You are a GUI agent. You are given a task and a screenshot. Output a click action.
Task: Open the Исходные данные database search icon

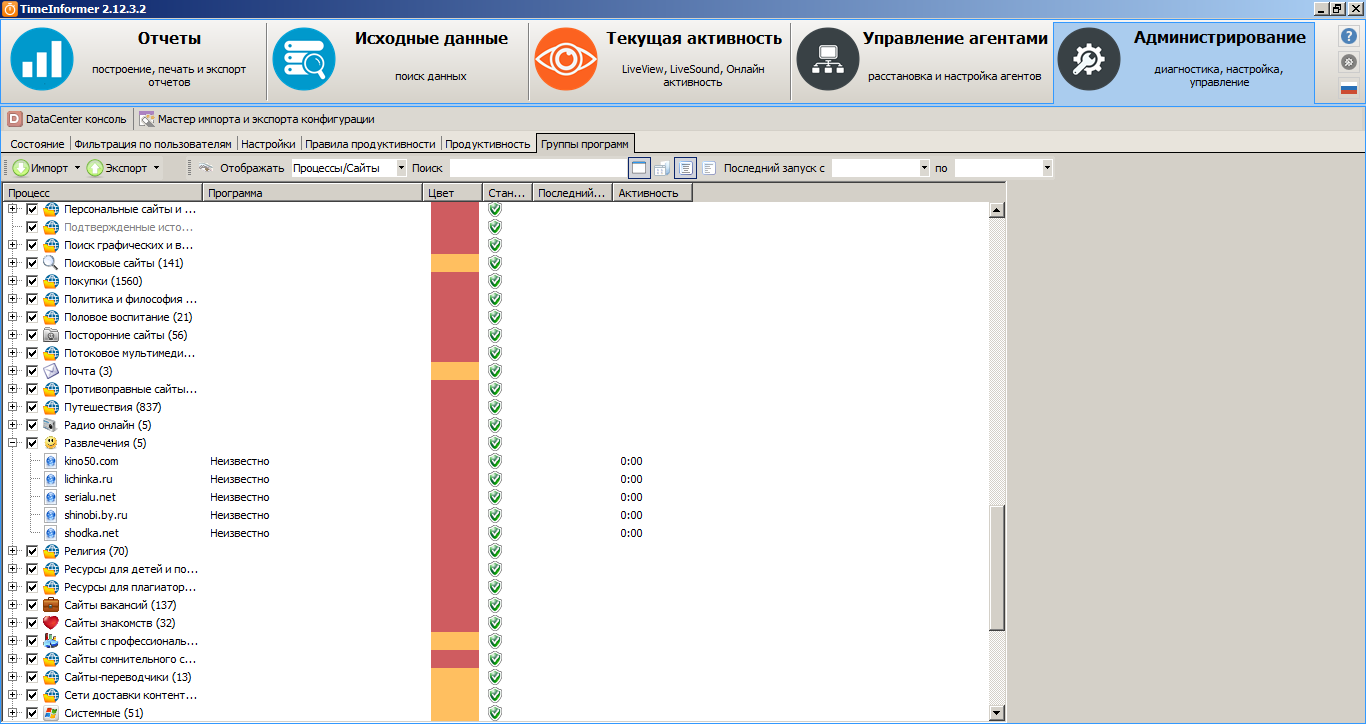pos(304,60)
